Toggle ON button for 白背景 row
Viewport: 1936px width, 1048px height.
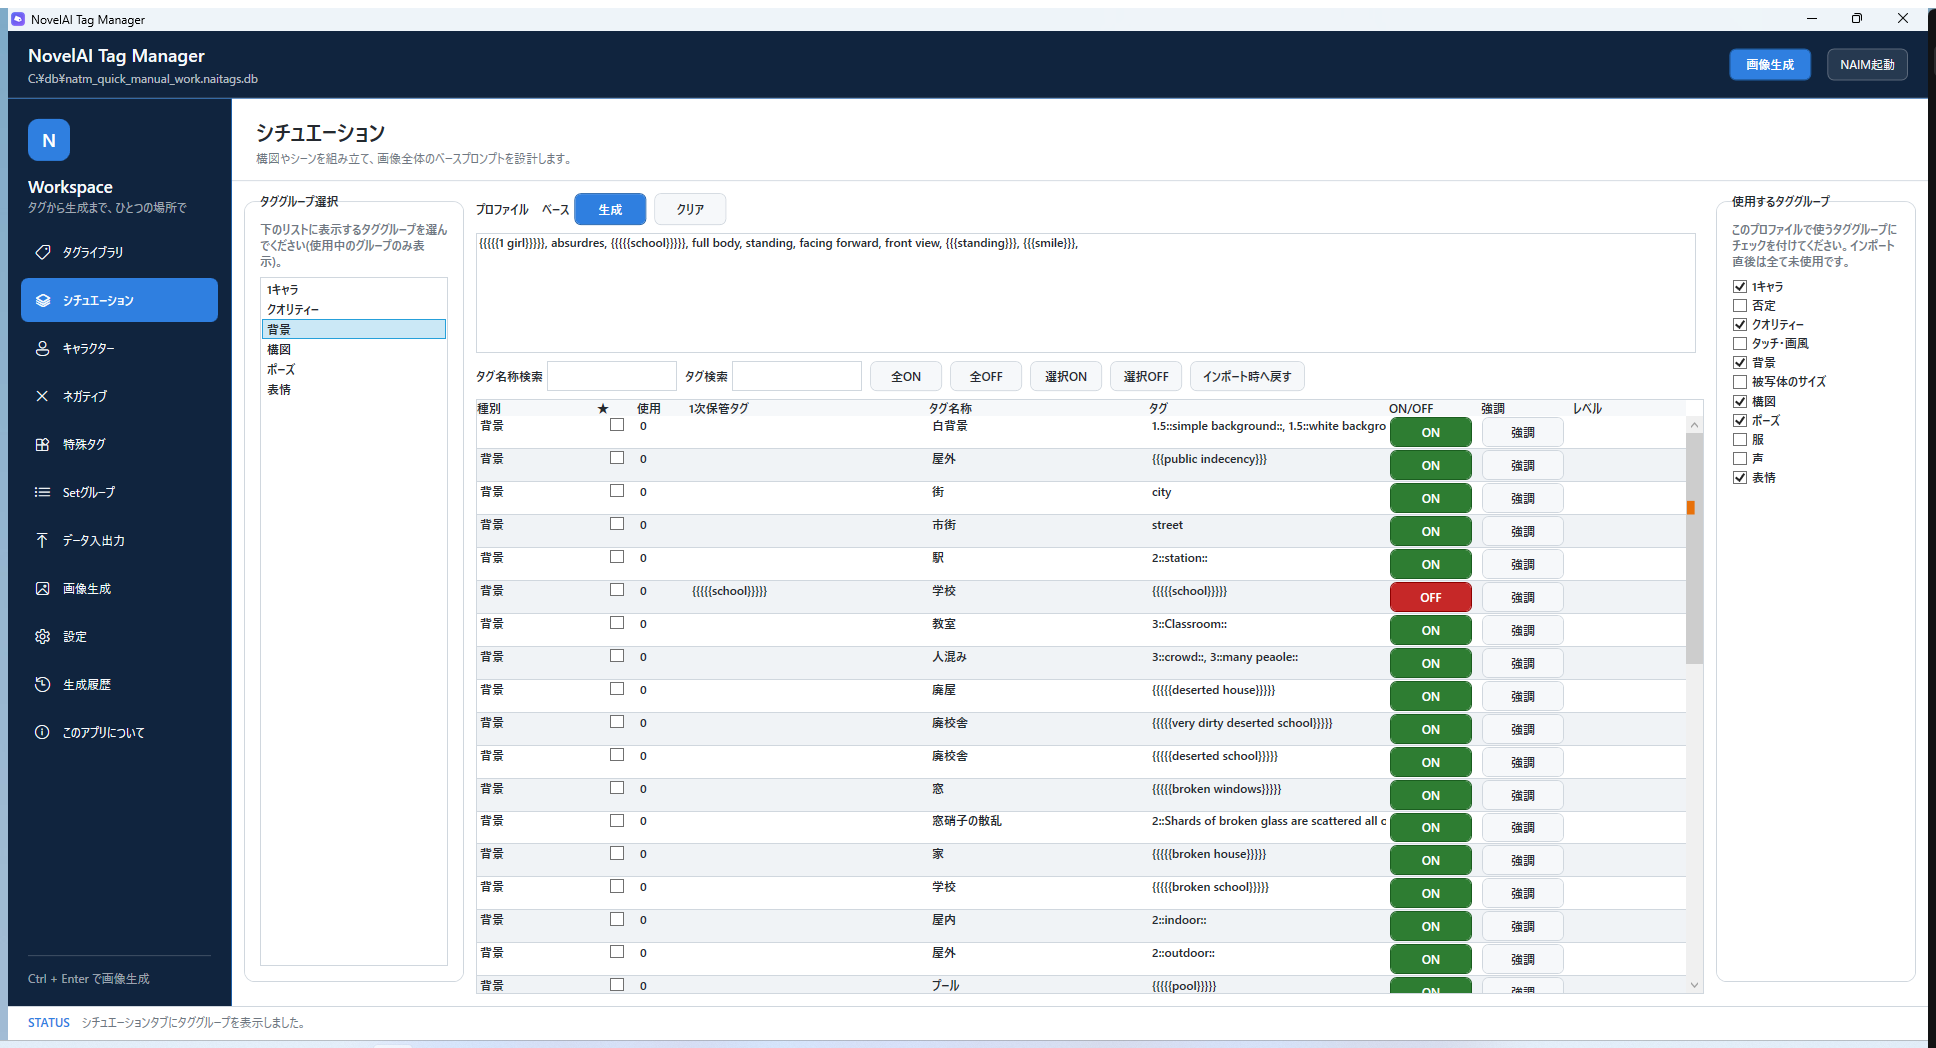tap(1431, 432)
